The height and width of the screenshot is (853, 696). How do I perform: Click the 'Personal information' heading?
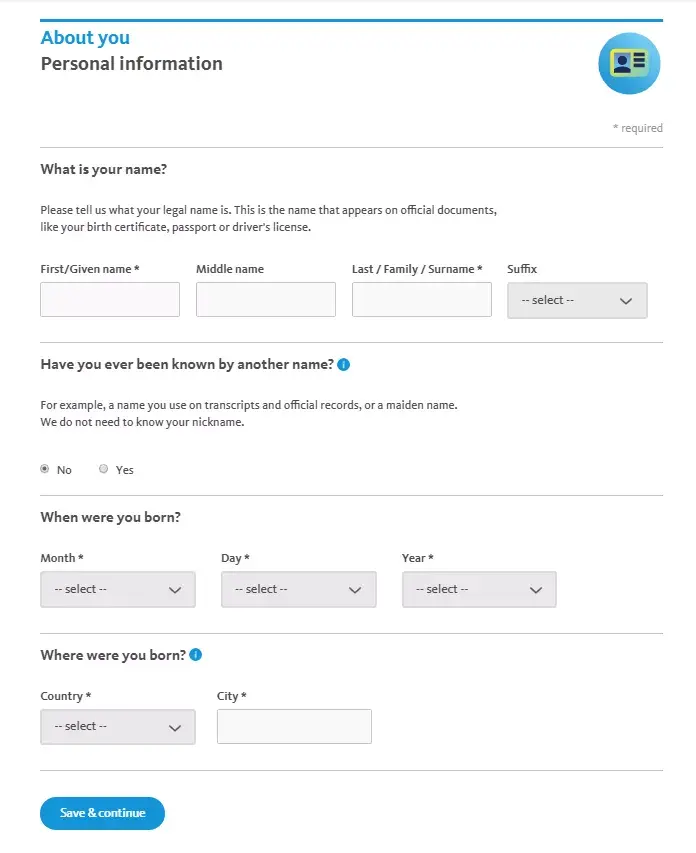point(131,64)
